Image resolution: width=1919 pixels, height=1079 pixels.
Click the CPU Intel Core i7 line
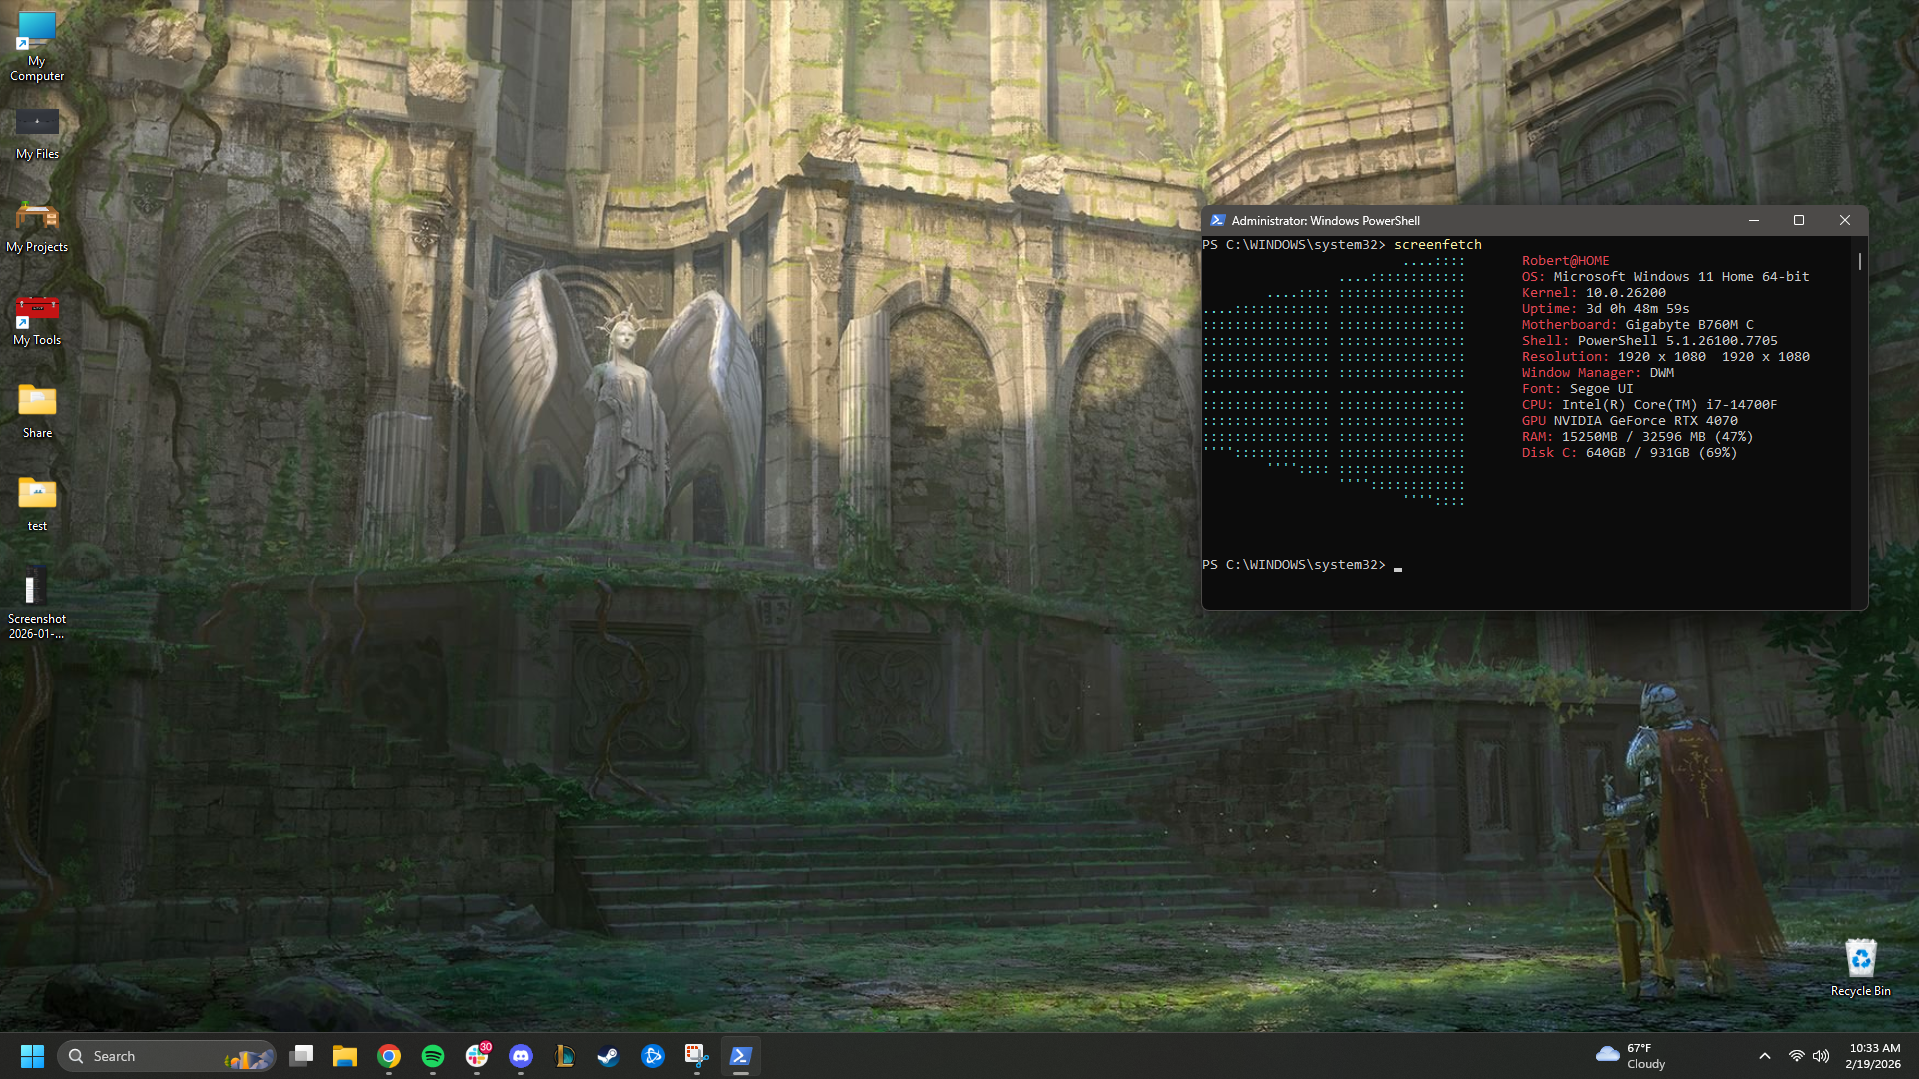click(1649, 405)
